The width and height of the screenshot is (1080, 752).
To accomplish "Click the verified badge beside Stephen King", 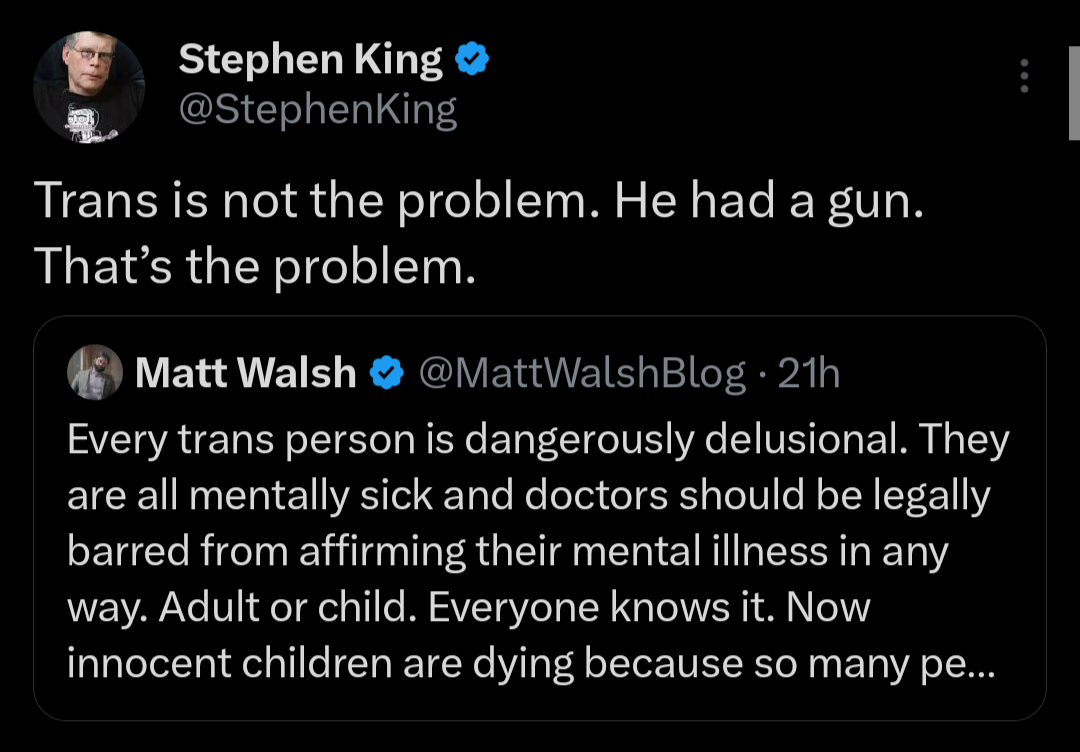I will 472,59.
